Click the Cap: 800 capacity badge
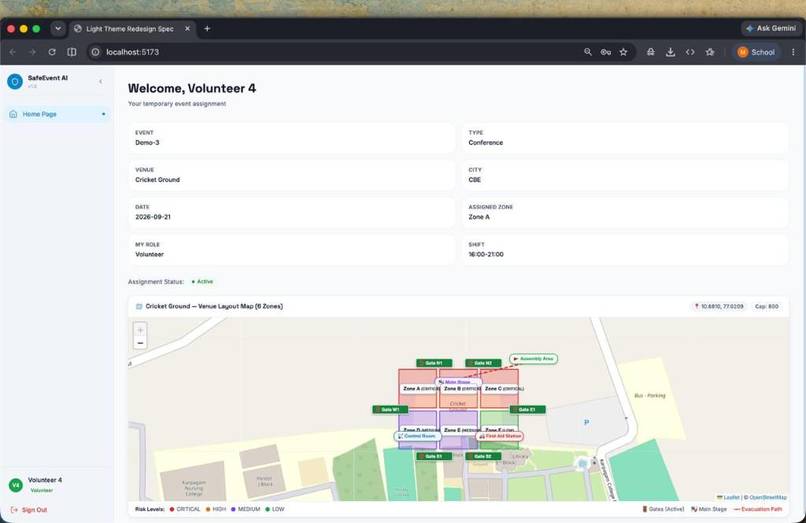Viewport: 806px width, 523px height. click(766, 306)
